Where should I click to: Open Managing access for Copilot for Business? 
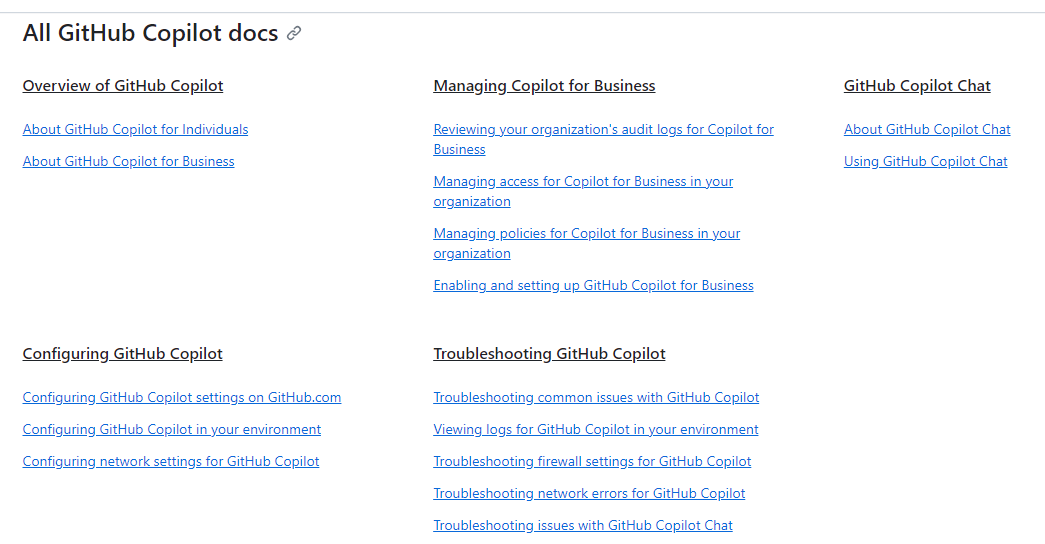pos(583,191)
